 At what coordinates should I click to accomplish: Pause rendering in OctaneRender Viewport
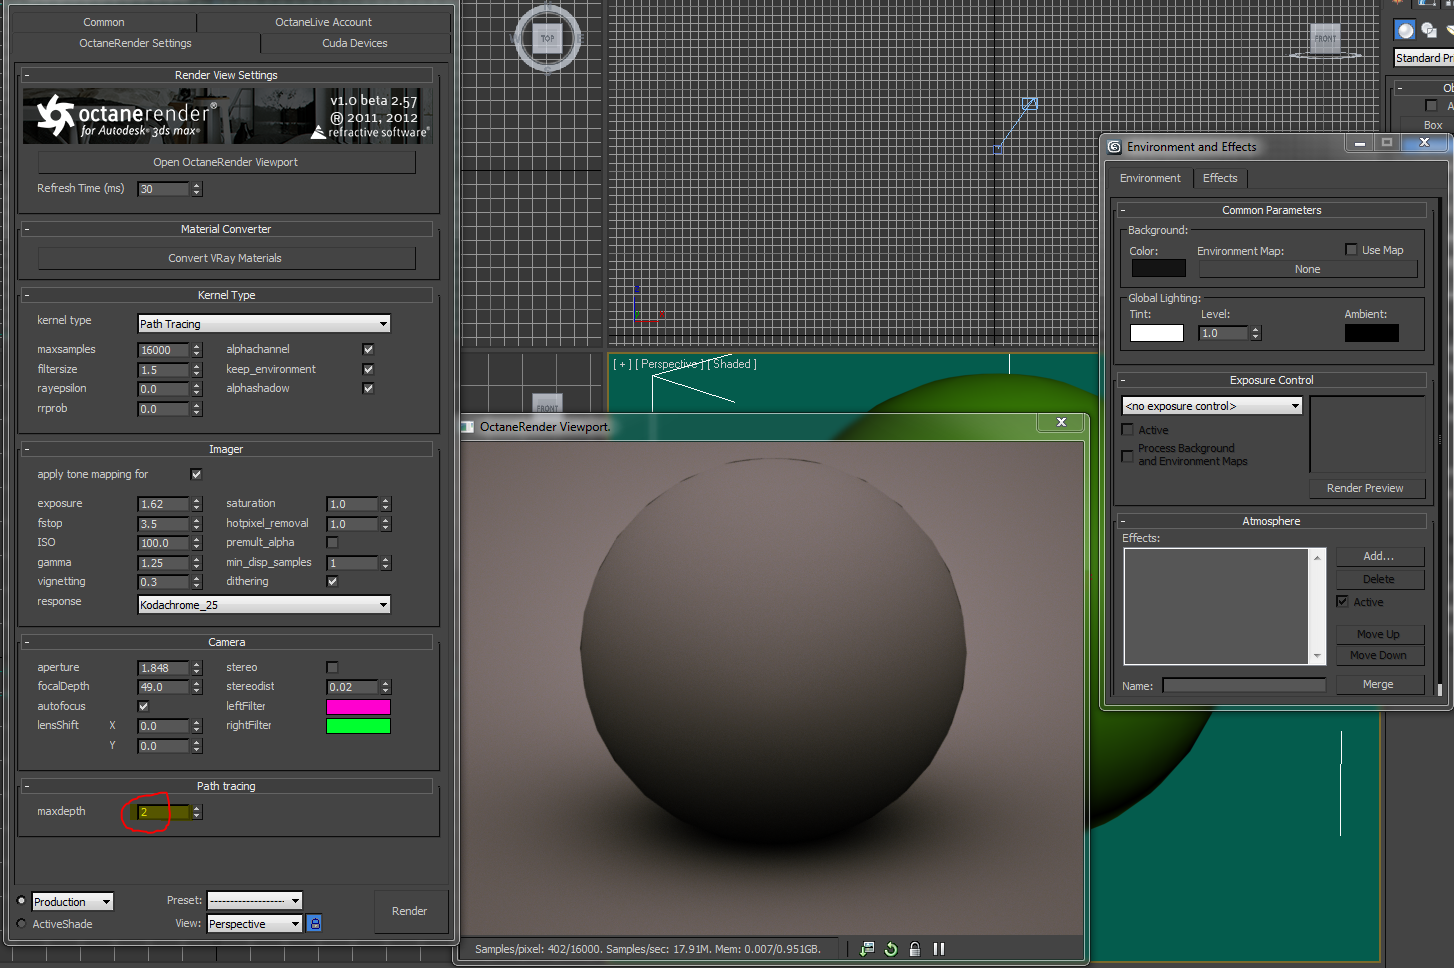939,949
